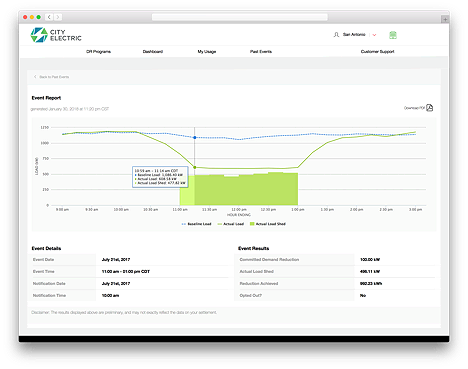
Task: Download the PDF report icon
Action: pyautogui.click(x=430, y=108)
